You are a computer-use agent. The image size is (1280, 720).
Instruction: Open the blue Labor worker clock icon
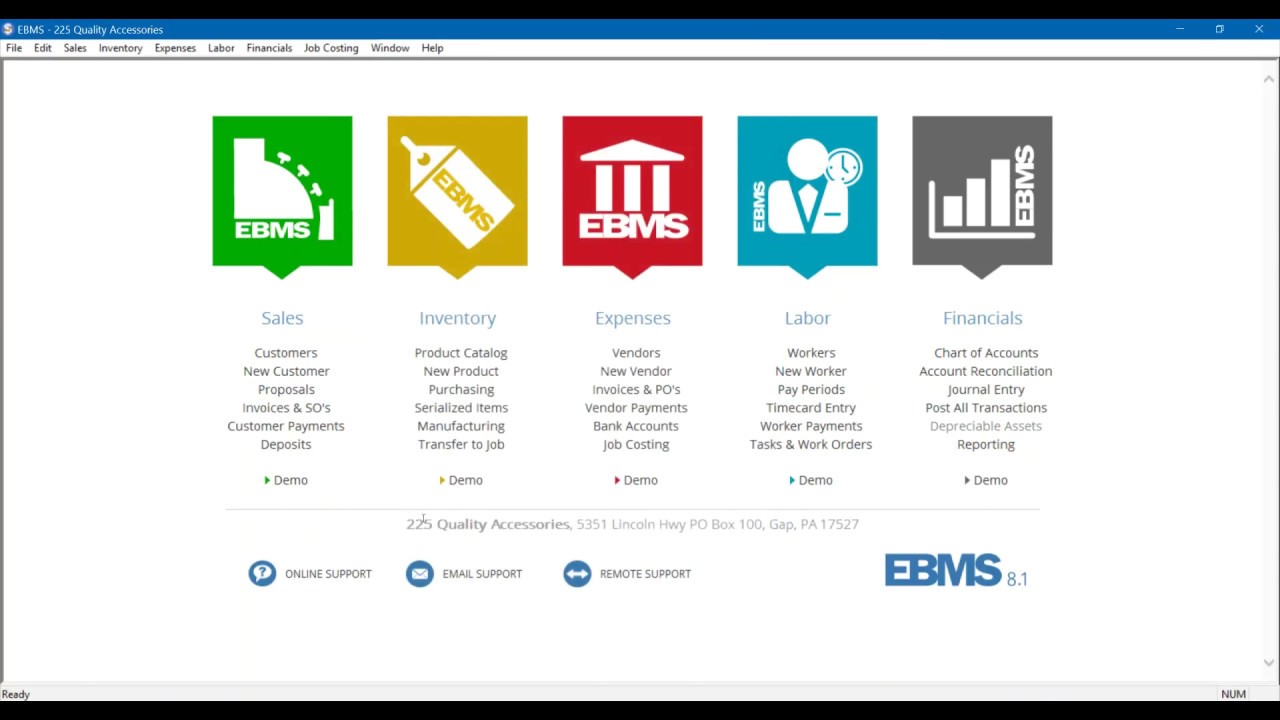pyautogui.click(x=807, y=196)
